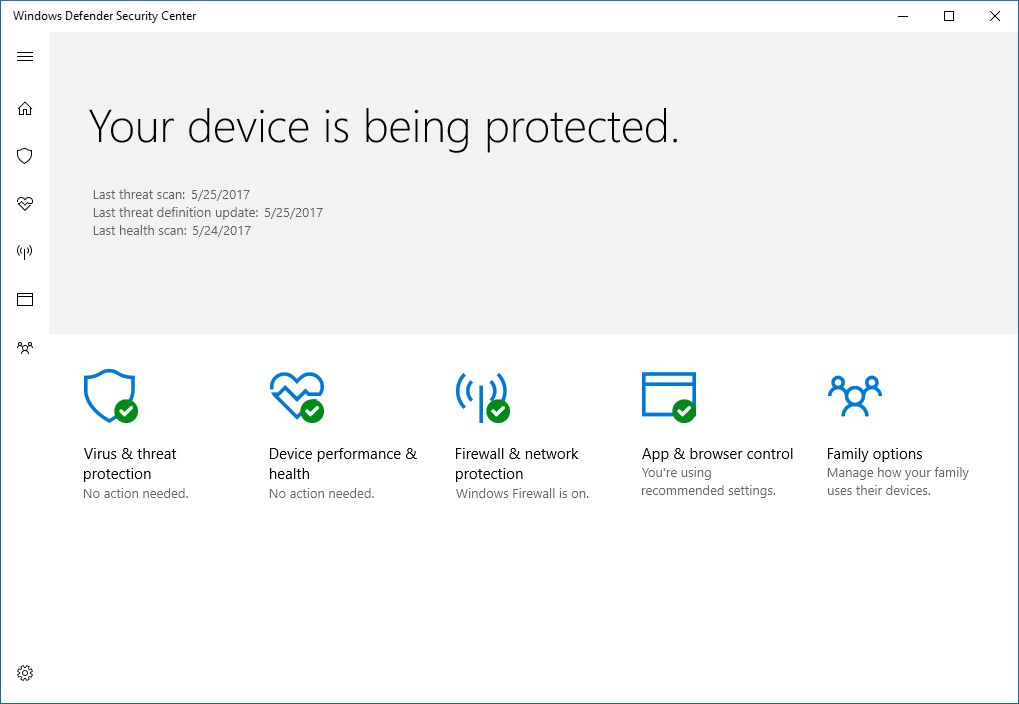Image resolution: width=1019 pixels, height=704 pixels.
Task: Maximize the Windows Defender Security Center window
Action: tap(949, 16)
